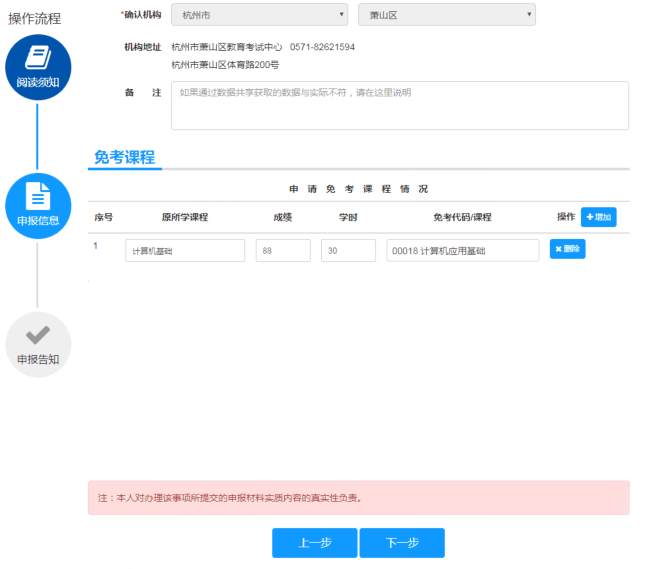Click the checkmark icon for 申报告知 step
This screenshot has height=569, width=665.
coord(38,335)
